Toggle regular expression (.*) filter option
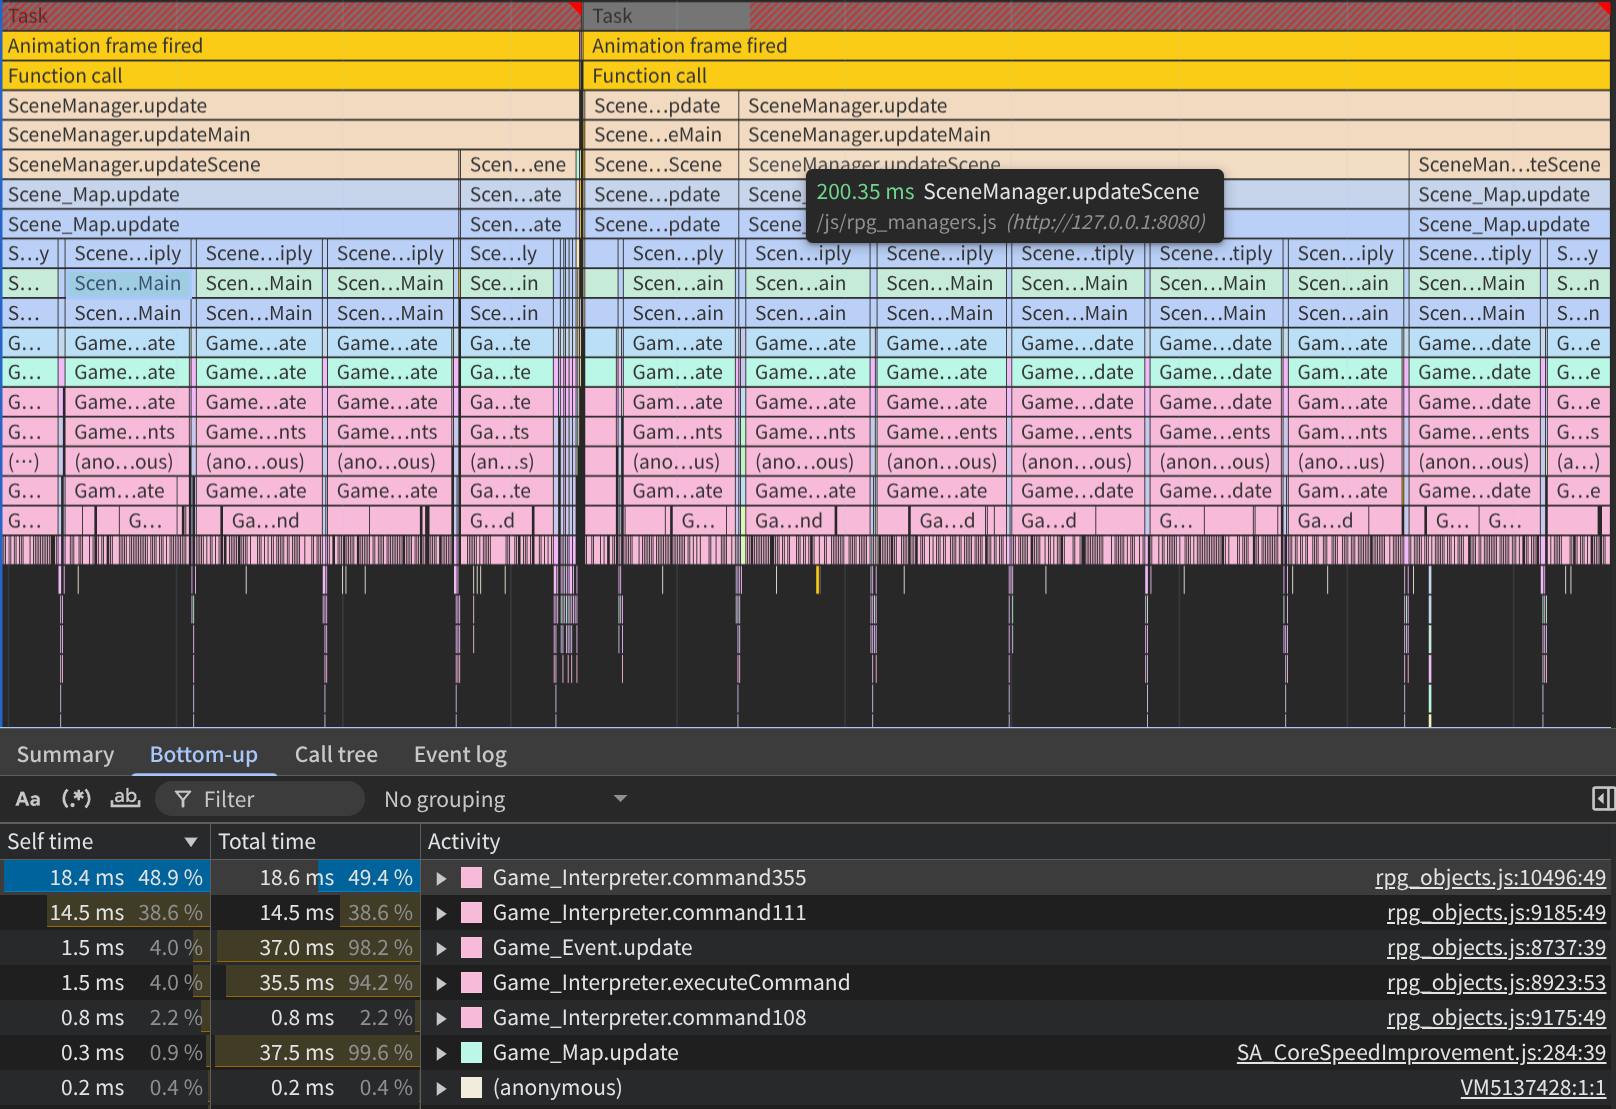This screenshot has height=1109, width=1616. point(76,799)
